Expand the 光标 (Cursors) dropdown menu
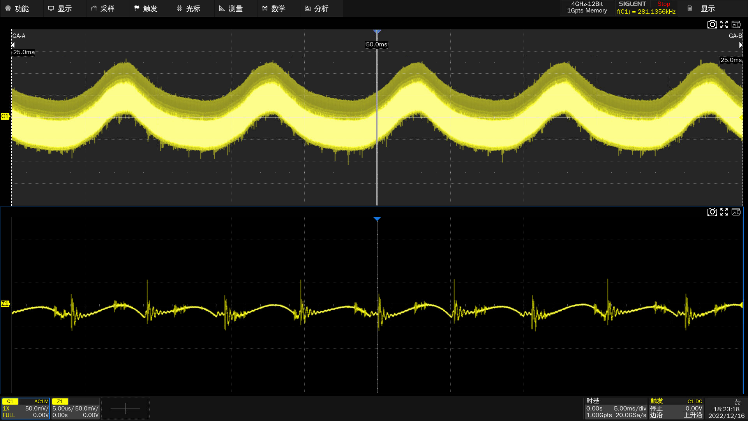748x421 pixels. click(x=189, y=8)
